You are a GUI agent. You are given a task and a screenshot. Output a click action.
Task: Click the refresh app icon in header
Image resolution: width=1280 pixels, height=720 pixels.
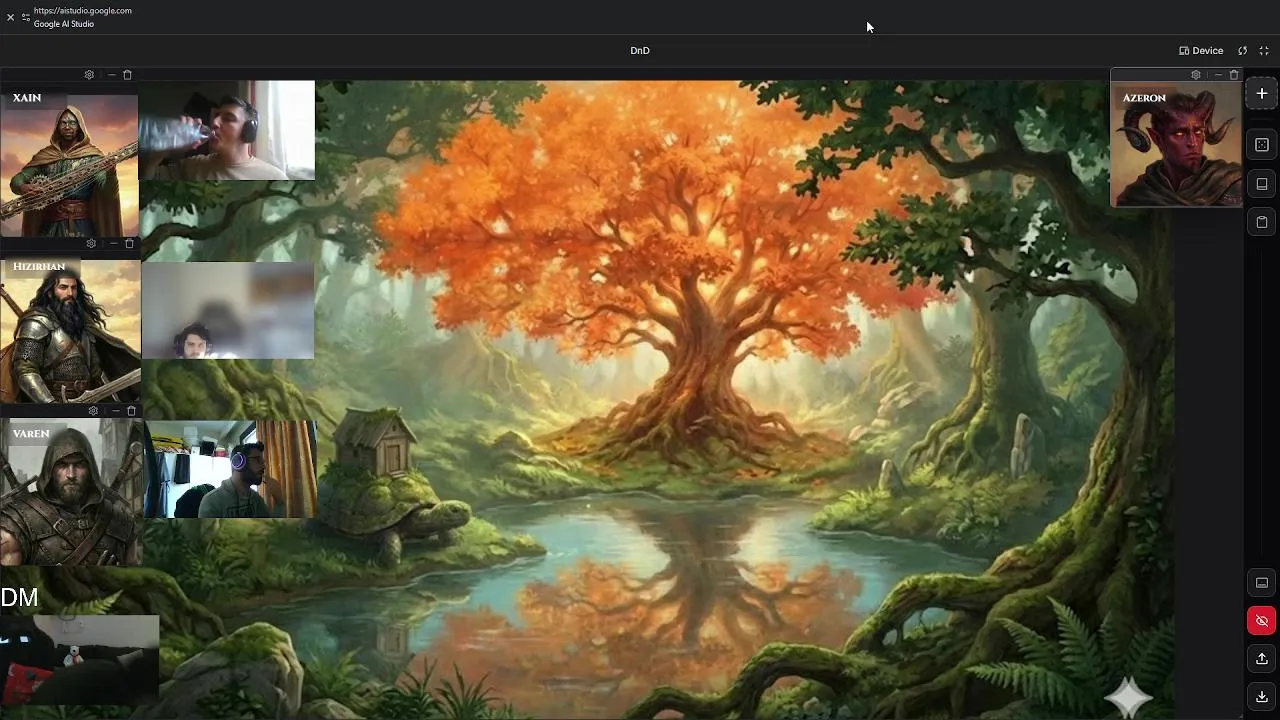tap(1243, 50)
